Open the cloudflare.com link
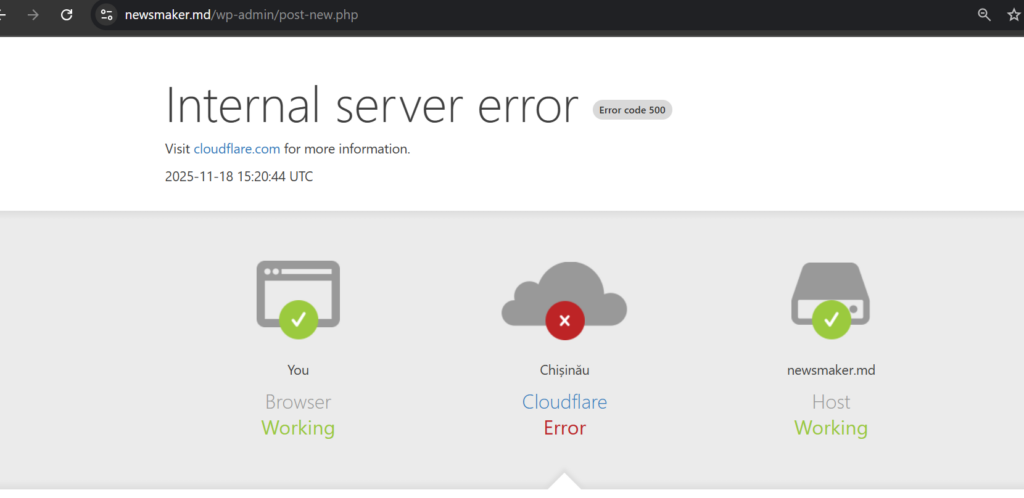The height and width of the screenshot is (498, 1024). coord(237,149)
